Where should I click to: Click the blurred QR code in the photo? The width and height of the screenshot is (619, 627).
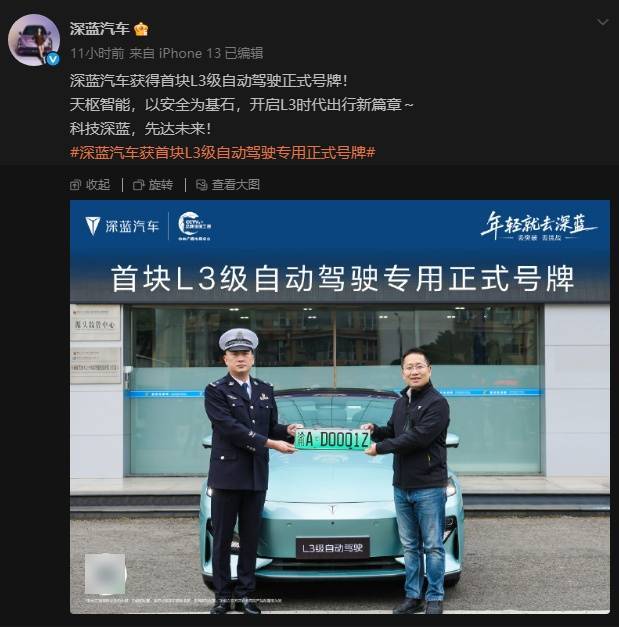pos(105,574)
